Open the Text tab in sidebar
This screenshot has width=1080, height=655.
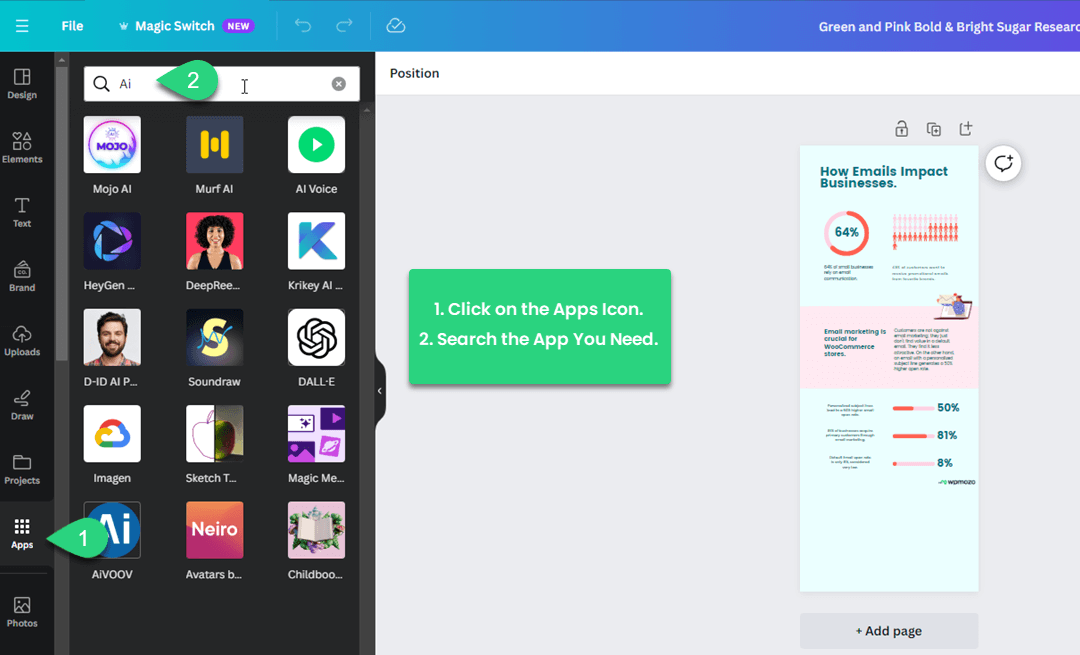tap(22, 212)
